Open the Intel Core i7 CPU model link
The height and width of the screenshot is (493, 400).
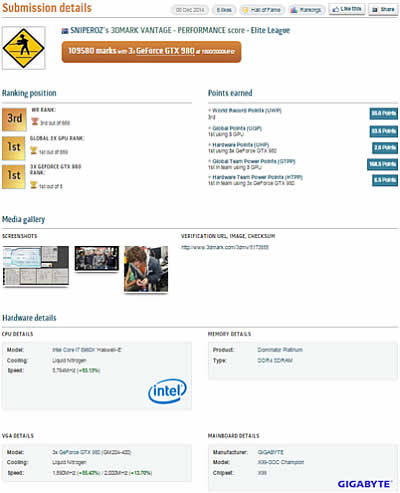pos(87,350)
